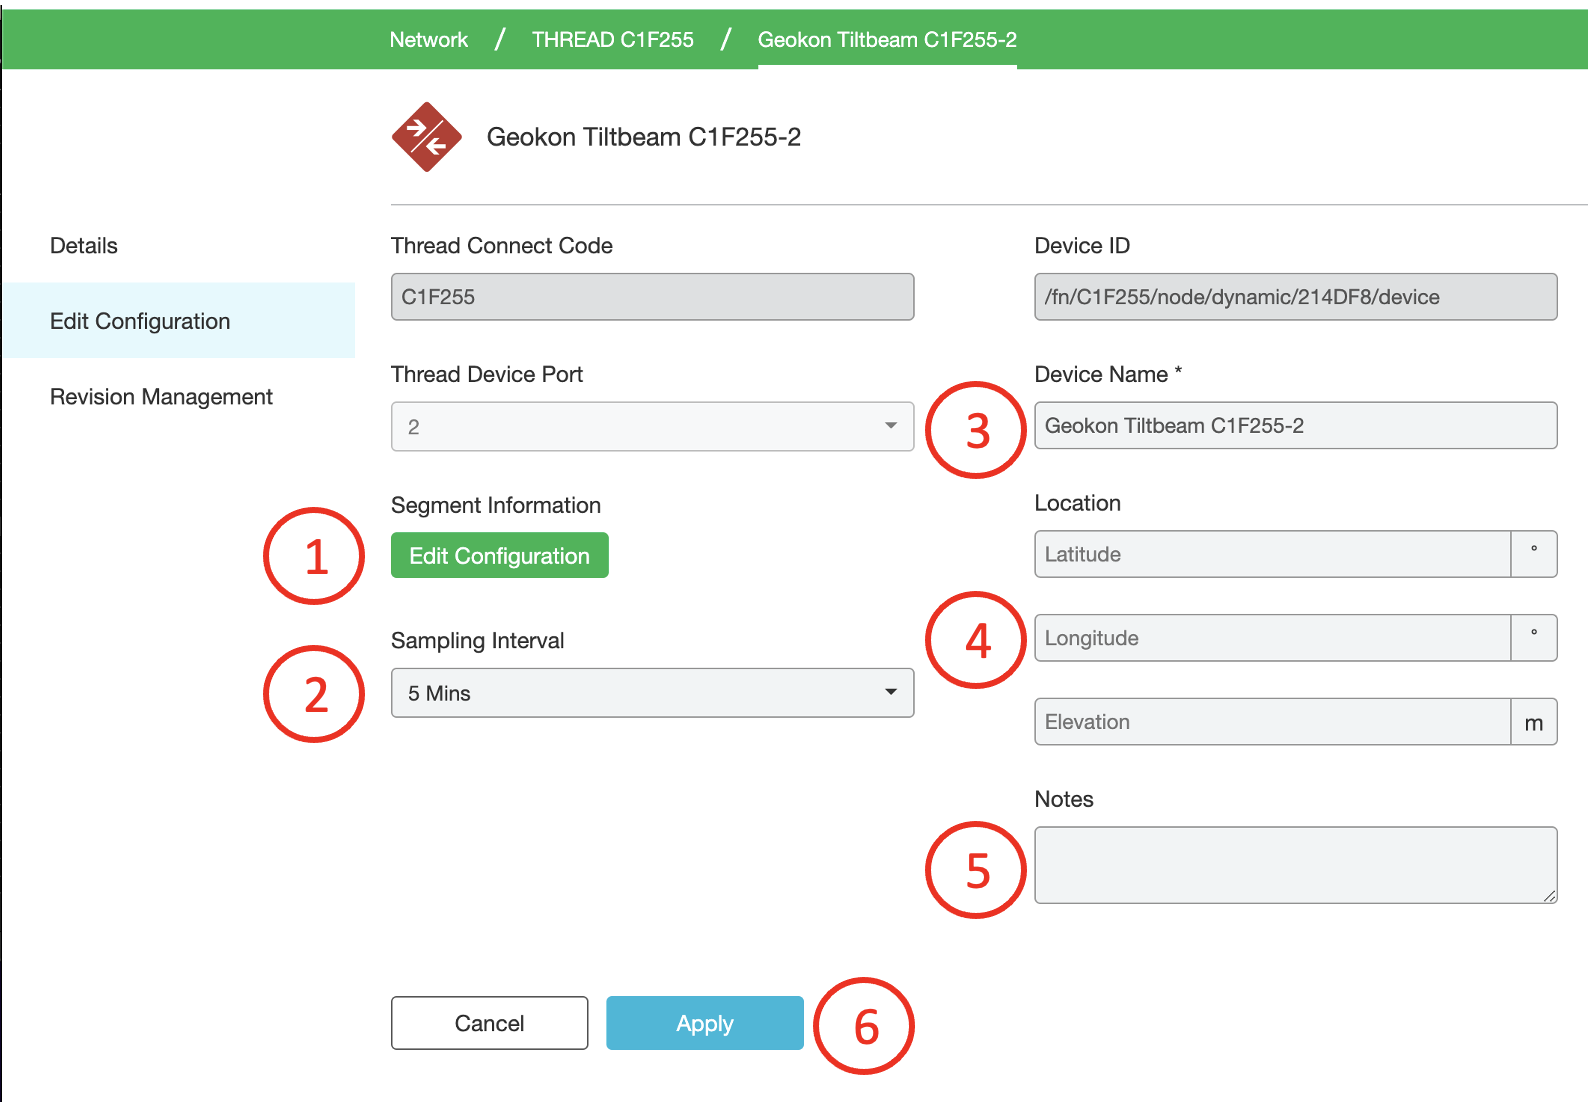Click the Segment Information label

pyautogui.click(x=496, y=505)
